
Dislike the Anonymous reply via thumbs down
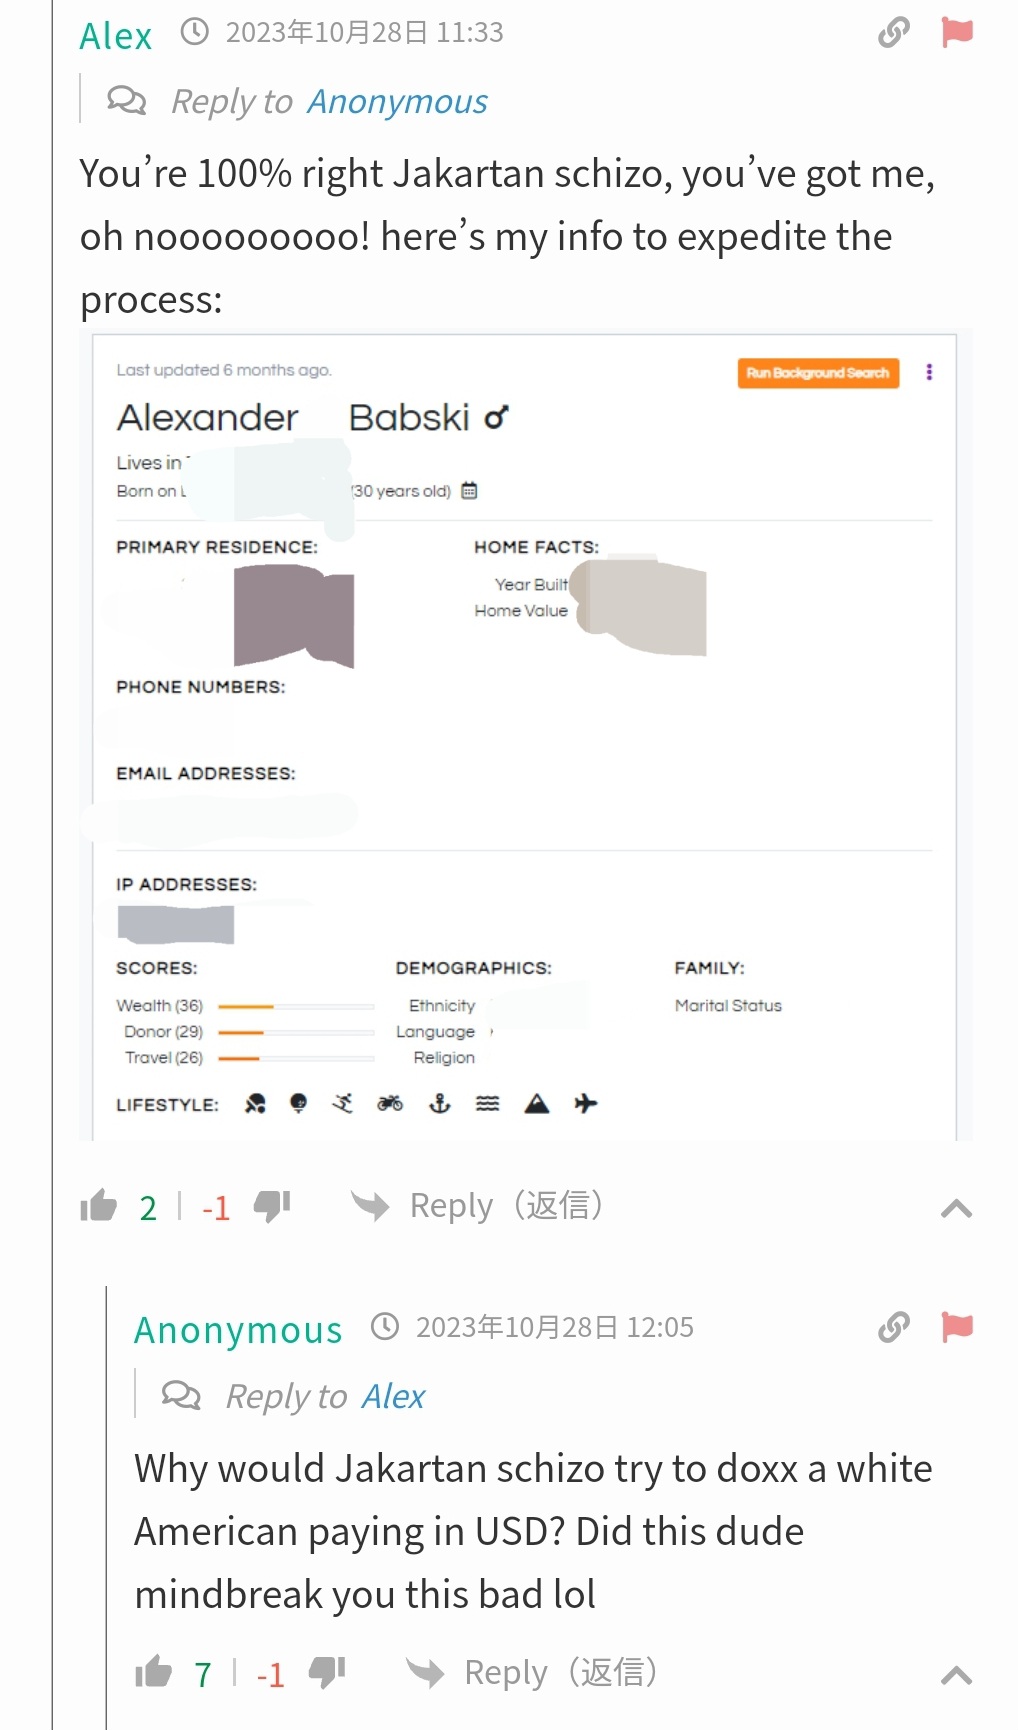[x=327, y=1672]
